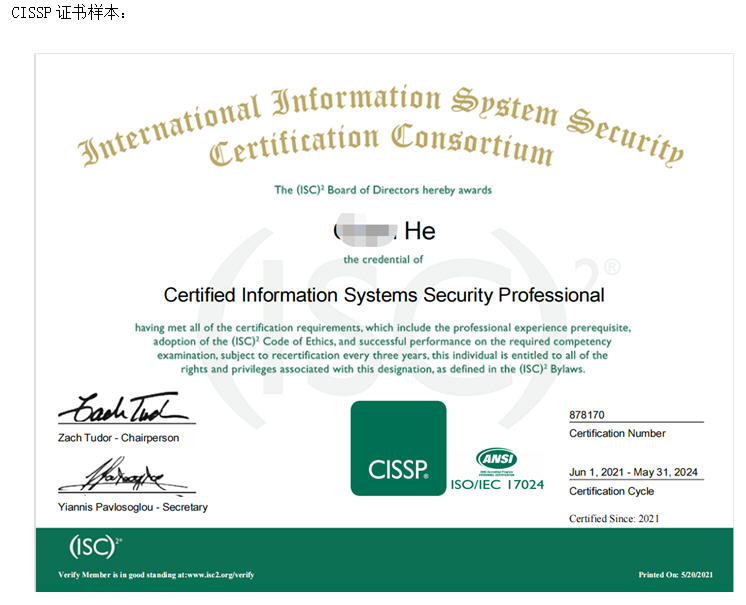The width and height of the screenshot is (746, 605).
Task: Click the 'Certified Since: 2021' text
Action: (614, 518)
